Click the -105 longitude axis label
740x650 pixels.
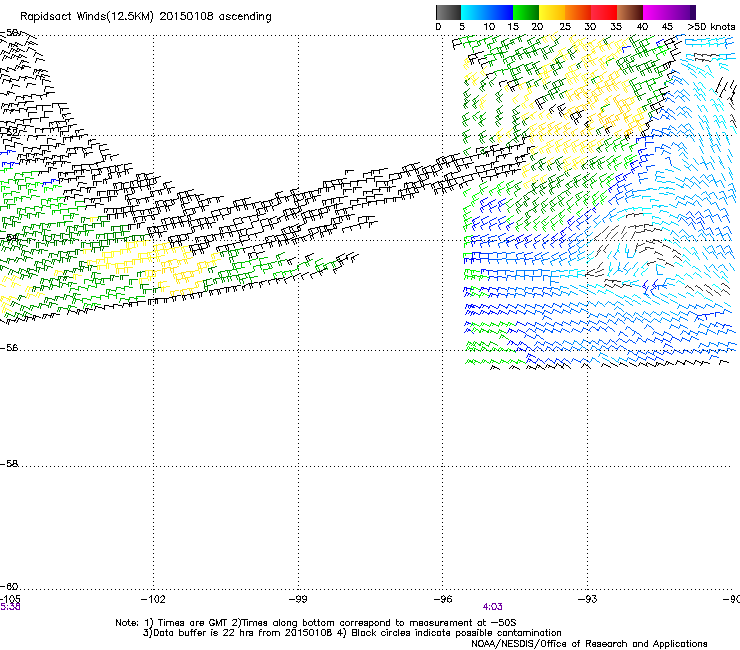point(10,599)
